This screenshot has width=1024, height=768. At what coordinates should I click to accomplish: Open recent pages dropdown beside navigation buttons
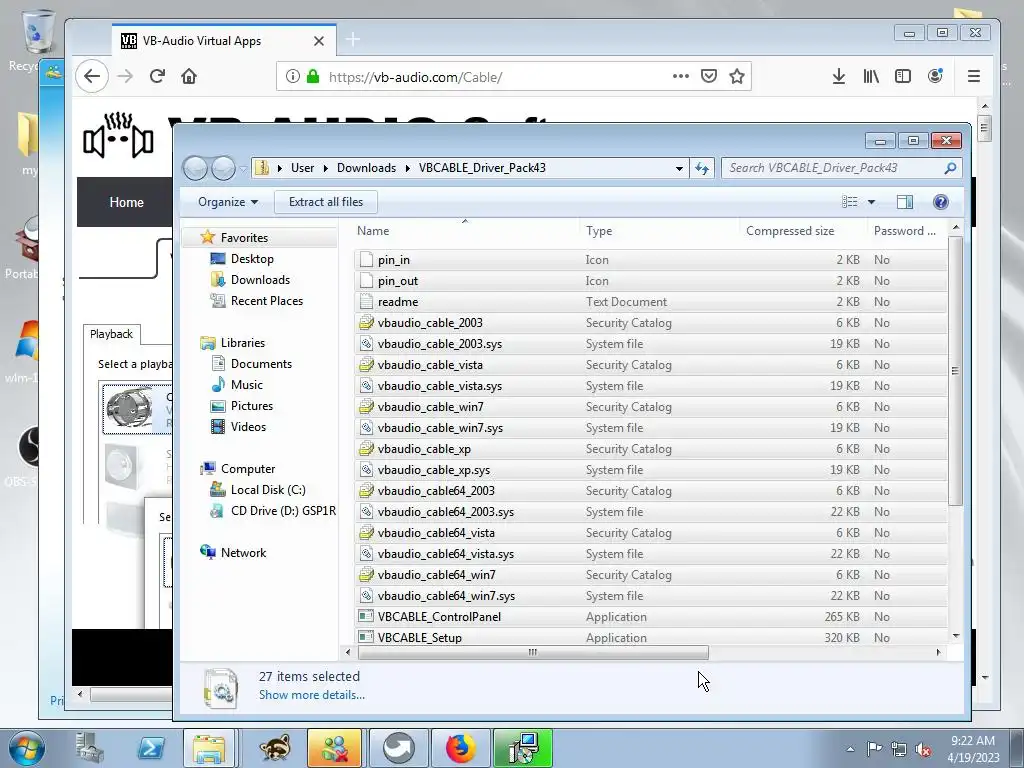pos(243,168)
